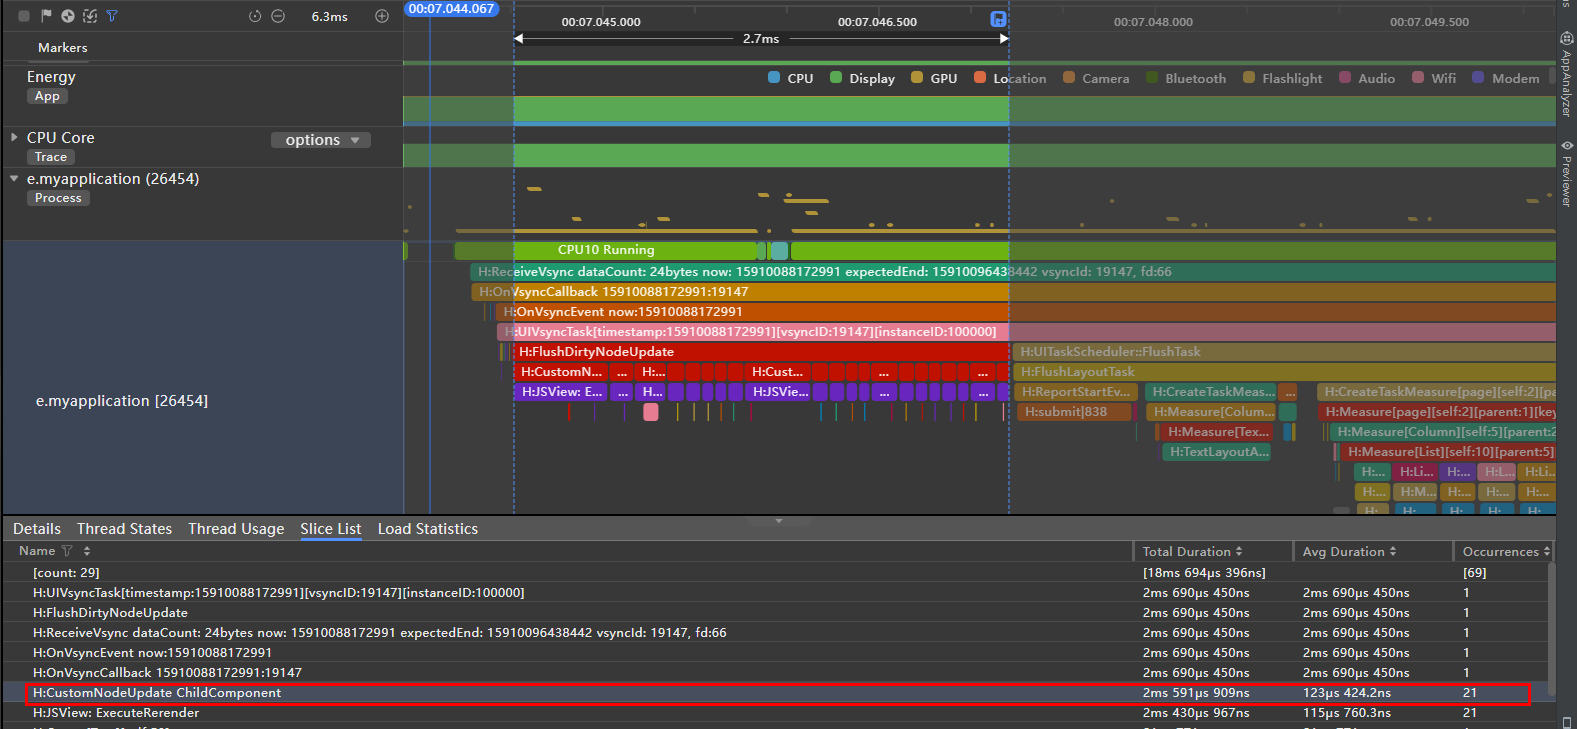Click the slice list vertical scrollbar
The height and width of the screenshot is (729, 1577).
coord(1552,630)
